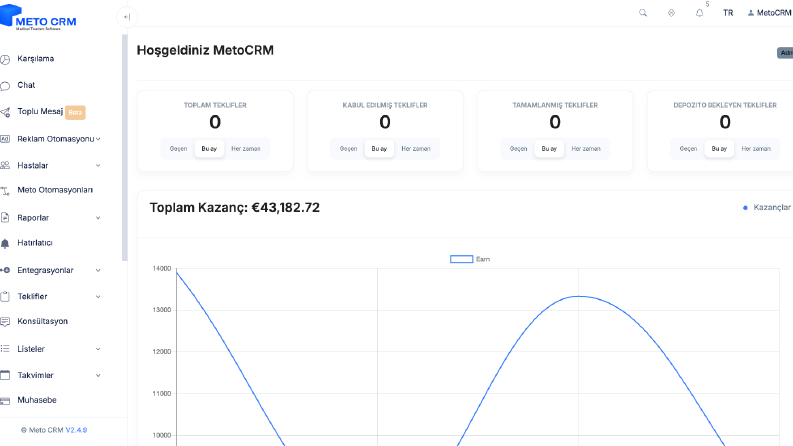Select Geçen under Tamamlanmış Teklifler
The width and height of the screenshot is (793, 446).
[x=518, y=149]
